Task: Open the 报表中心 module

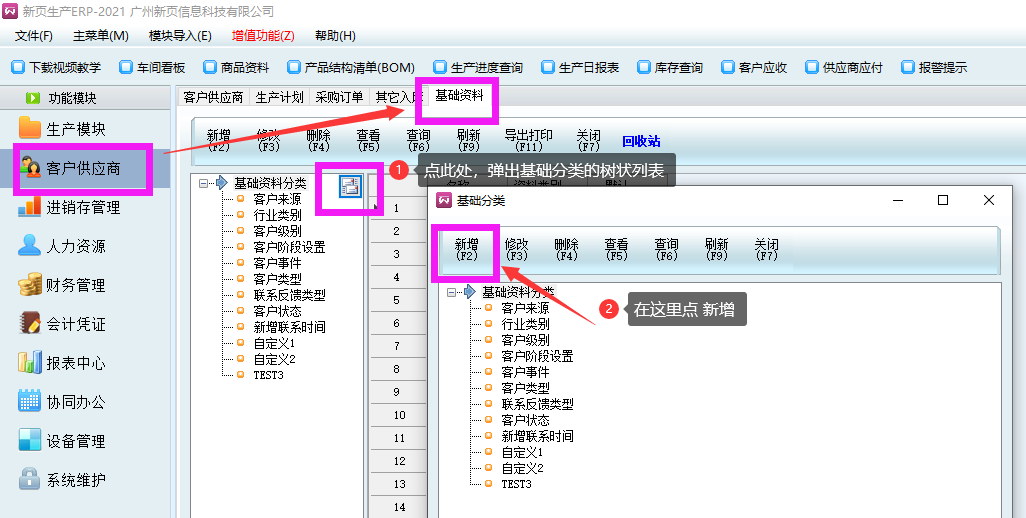Action: [x=30, y=363]
